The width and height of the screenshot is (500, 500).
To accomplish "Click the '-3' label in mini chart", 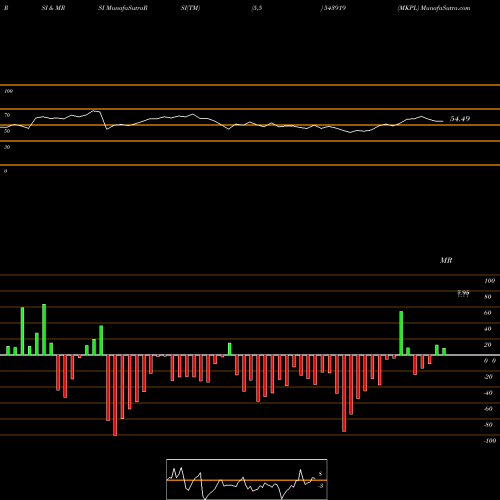I will tap(320, 486).
